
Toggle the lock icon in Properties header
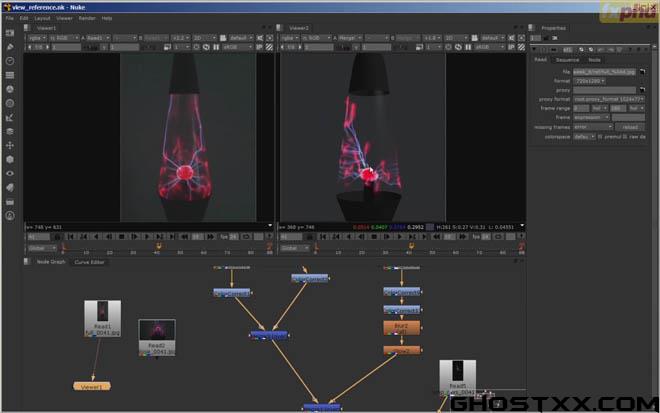546,38
